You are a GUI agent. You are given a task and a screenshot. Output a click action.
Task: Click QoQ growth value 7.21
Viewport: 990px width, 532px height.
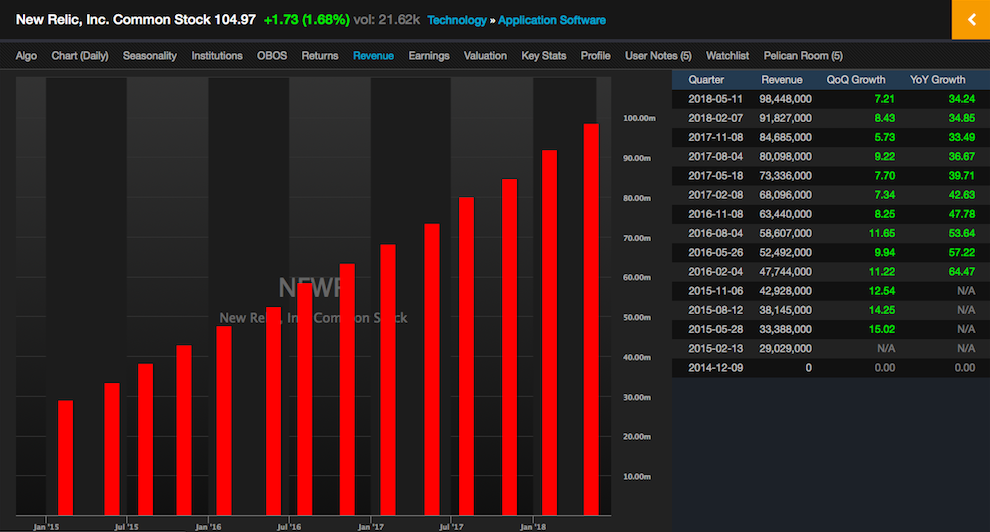pos(885,99)
